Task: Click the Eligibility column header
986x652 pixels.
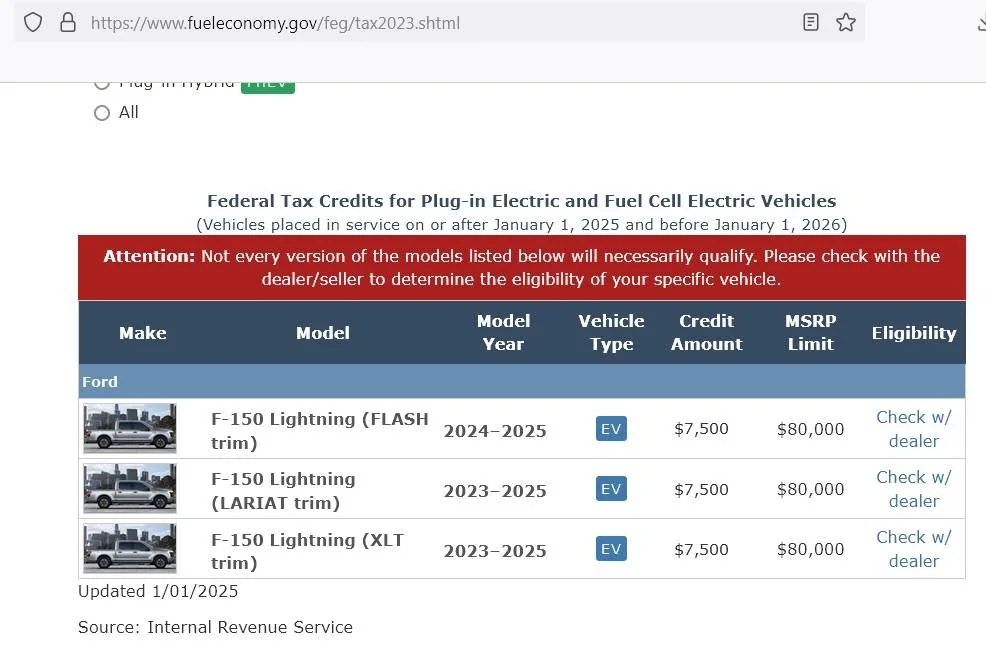Action: point(913,332)
